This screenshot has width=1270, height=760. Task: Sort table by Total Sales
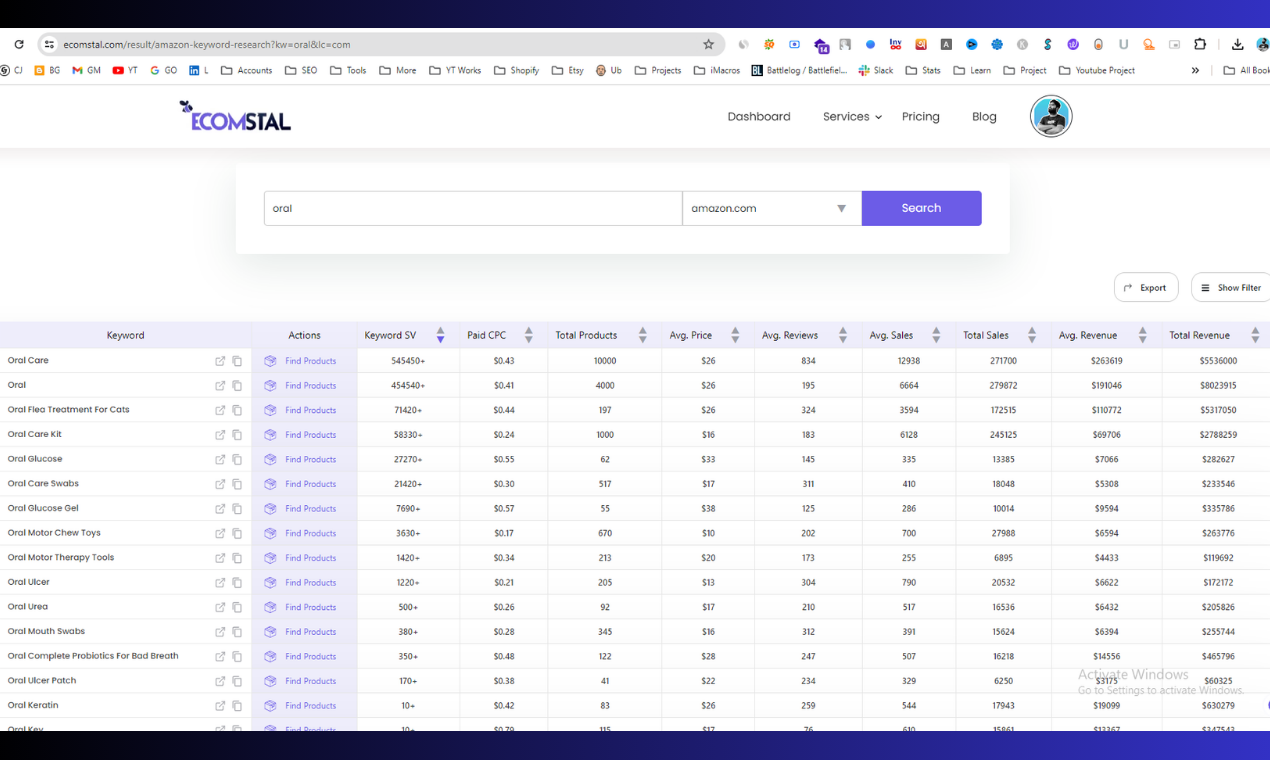coord(1032,335)
